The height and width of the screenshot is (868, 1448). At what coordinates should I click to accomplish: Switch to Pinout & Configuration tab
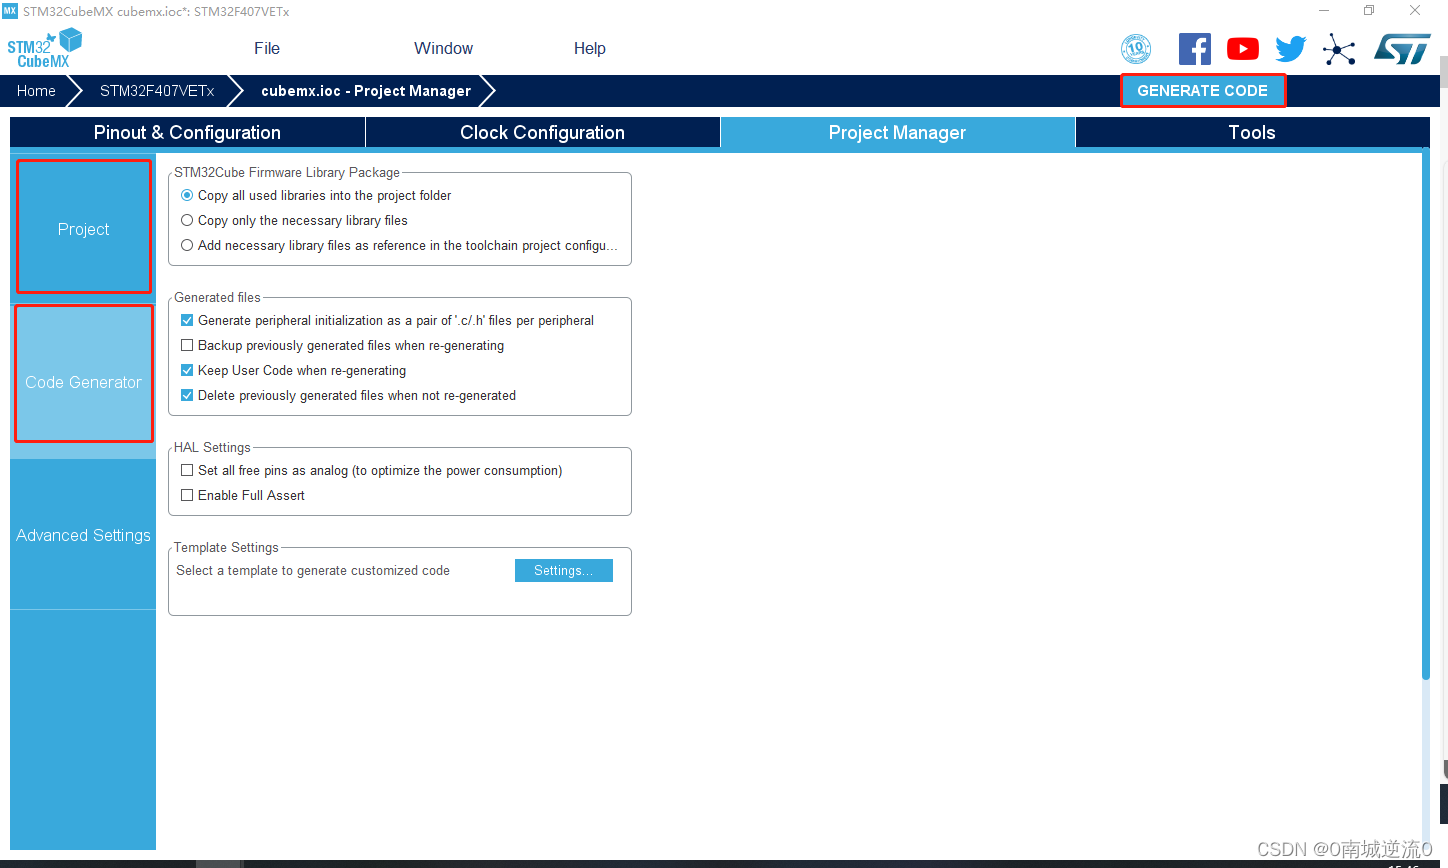coord(187,132)
